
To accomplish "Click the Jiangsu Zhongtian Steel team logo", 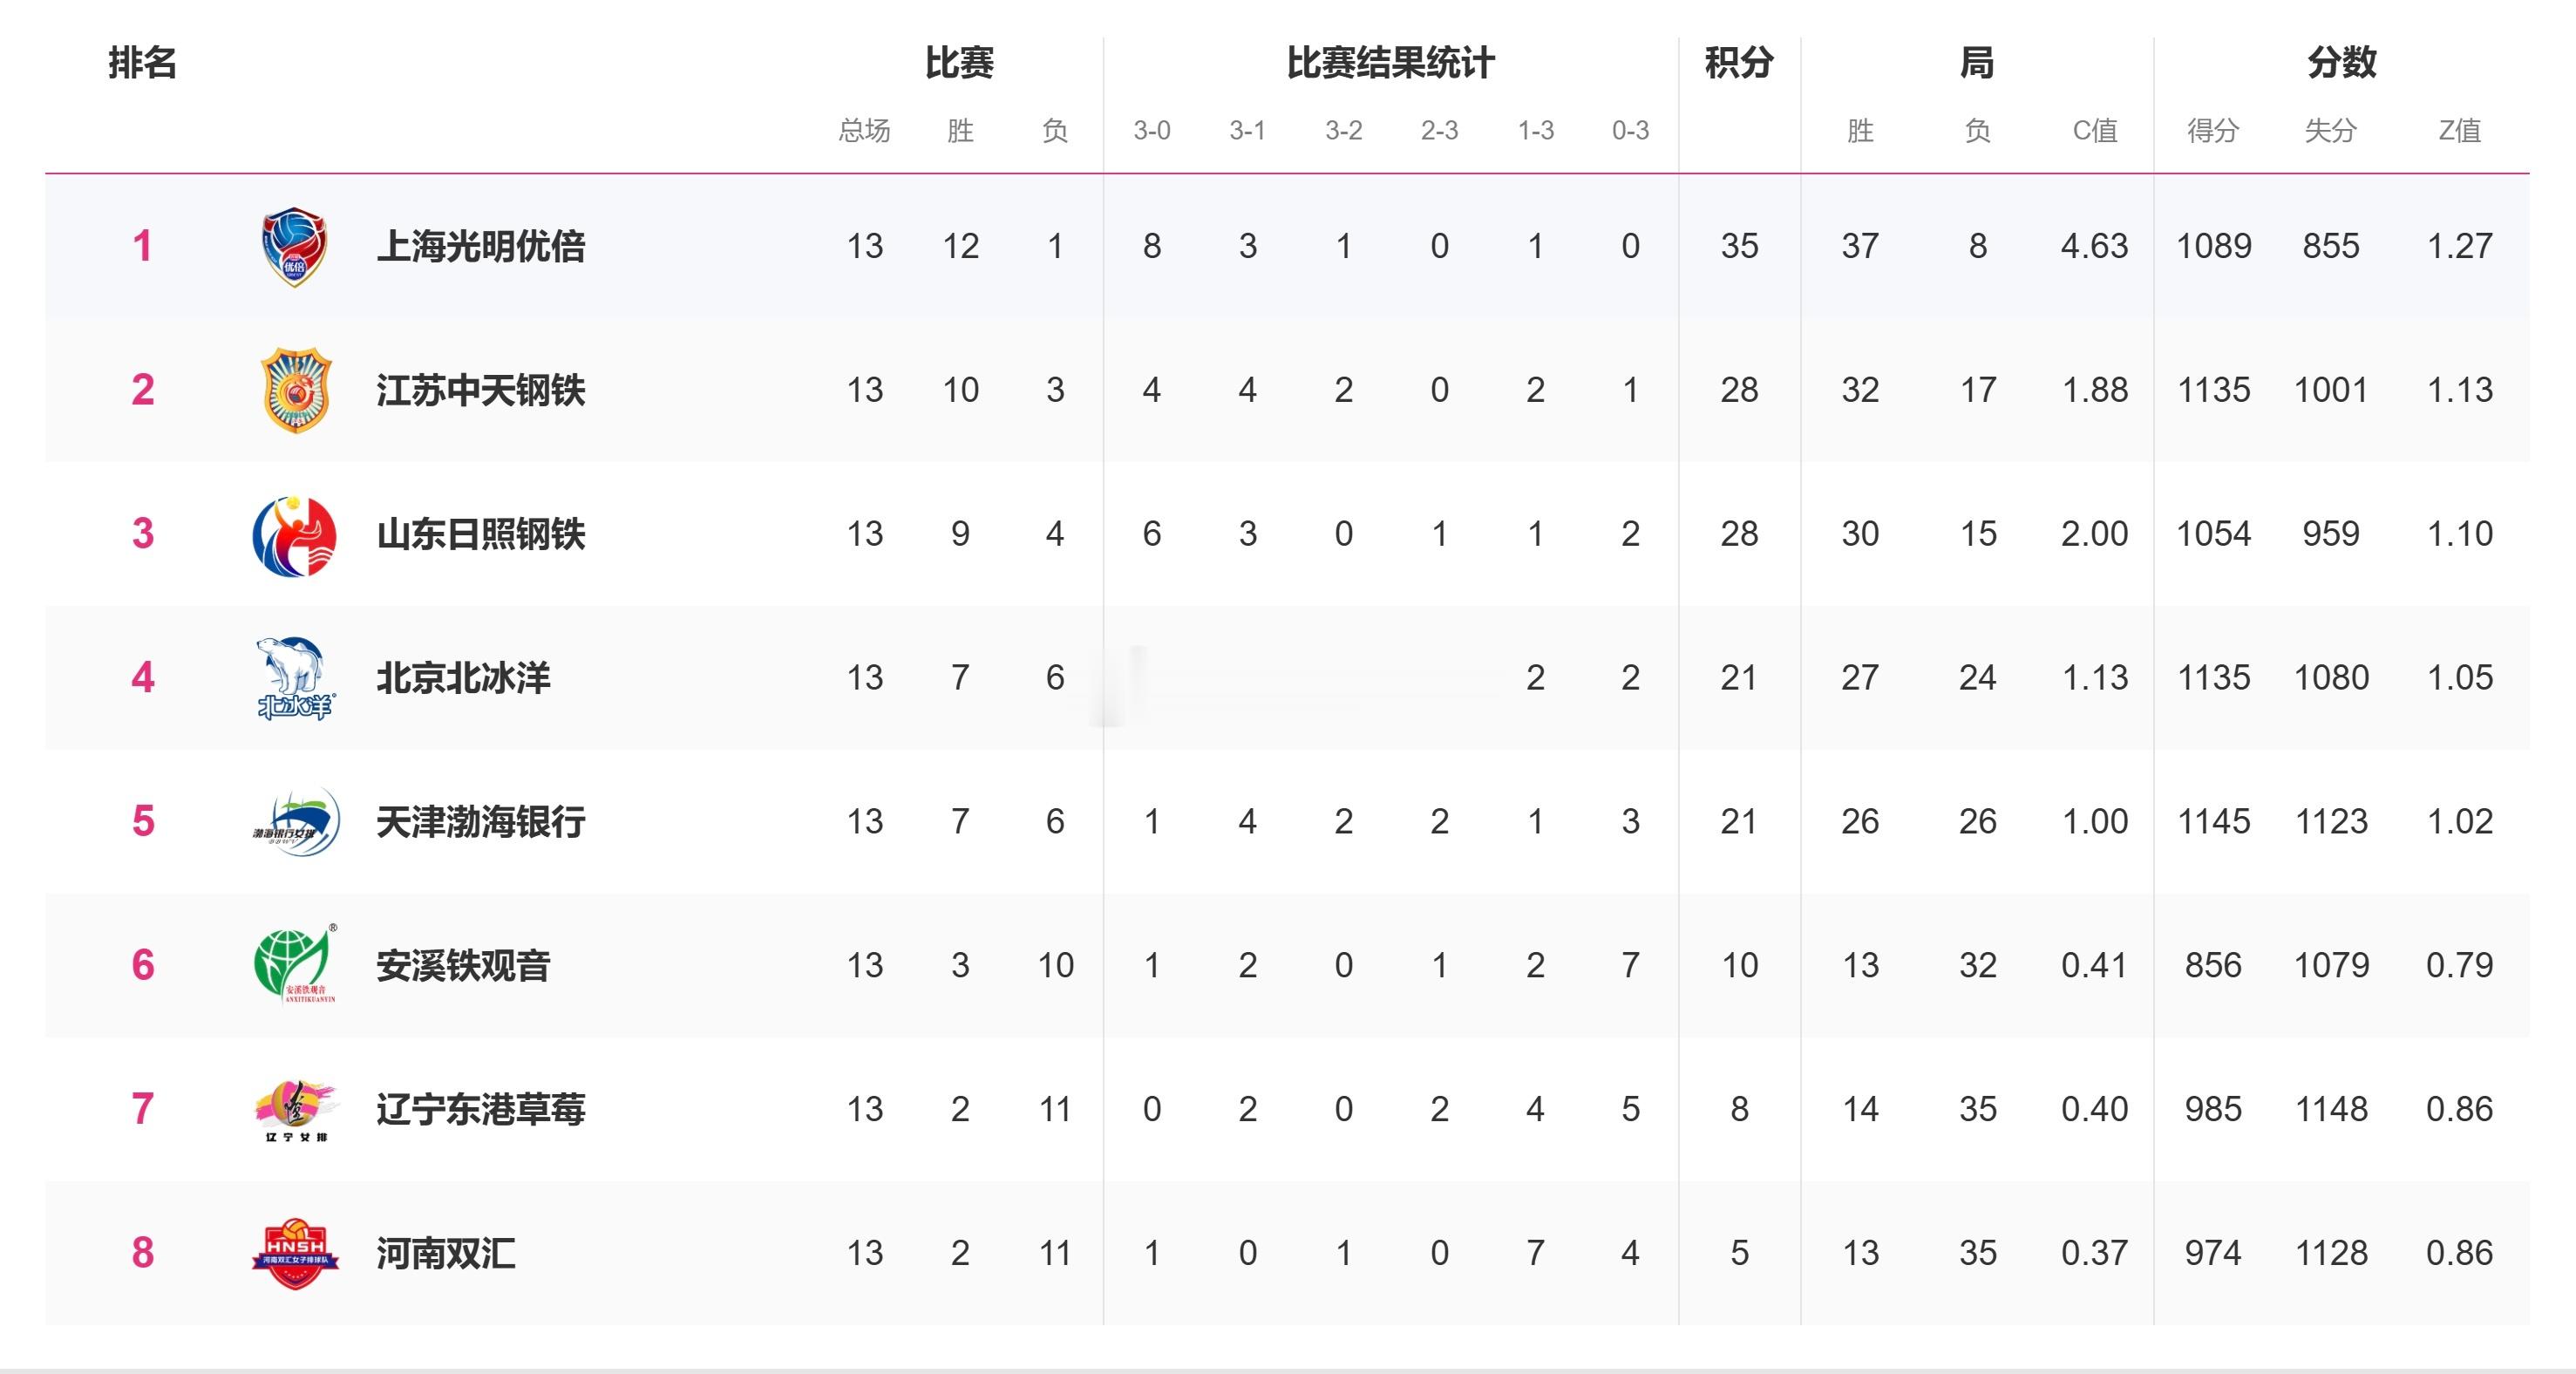I will tap(294, 390).
